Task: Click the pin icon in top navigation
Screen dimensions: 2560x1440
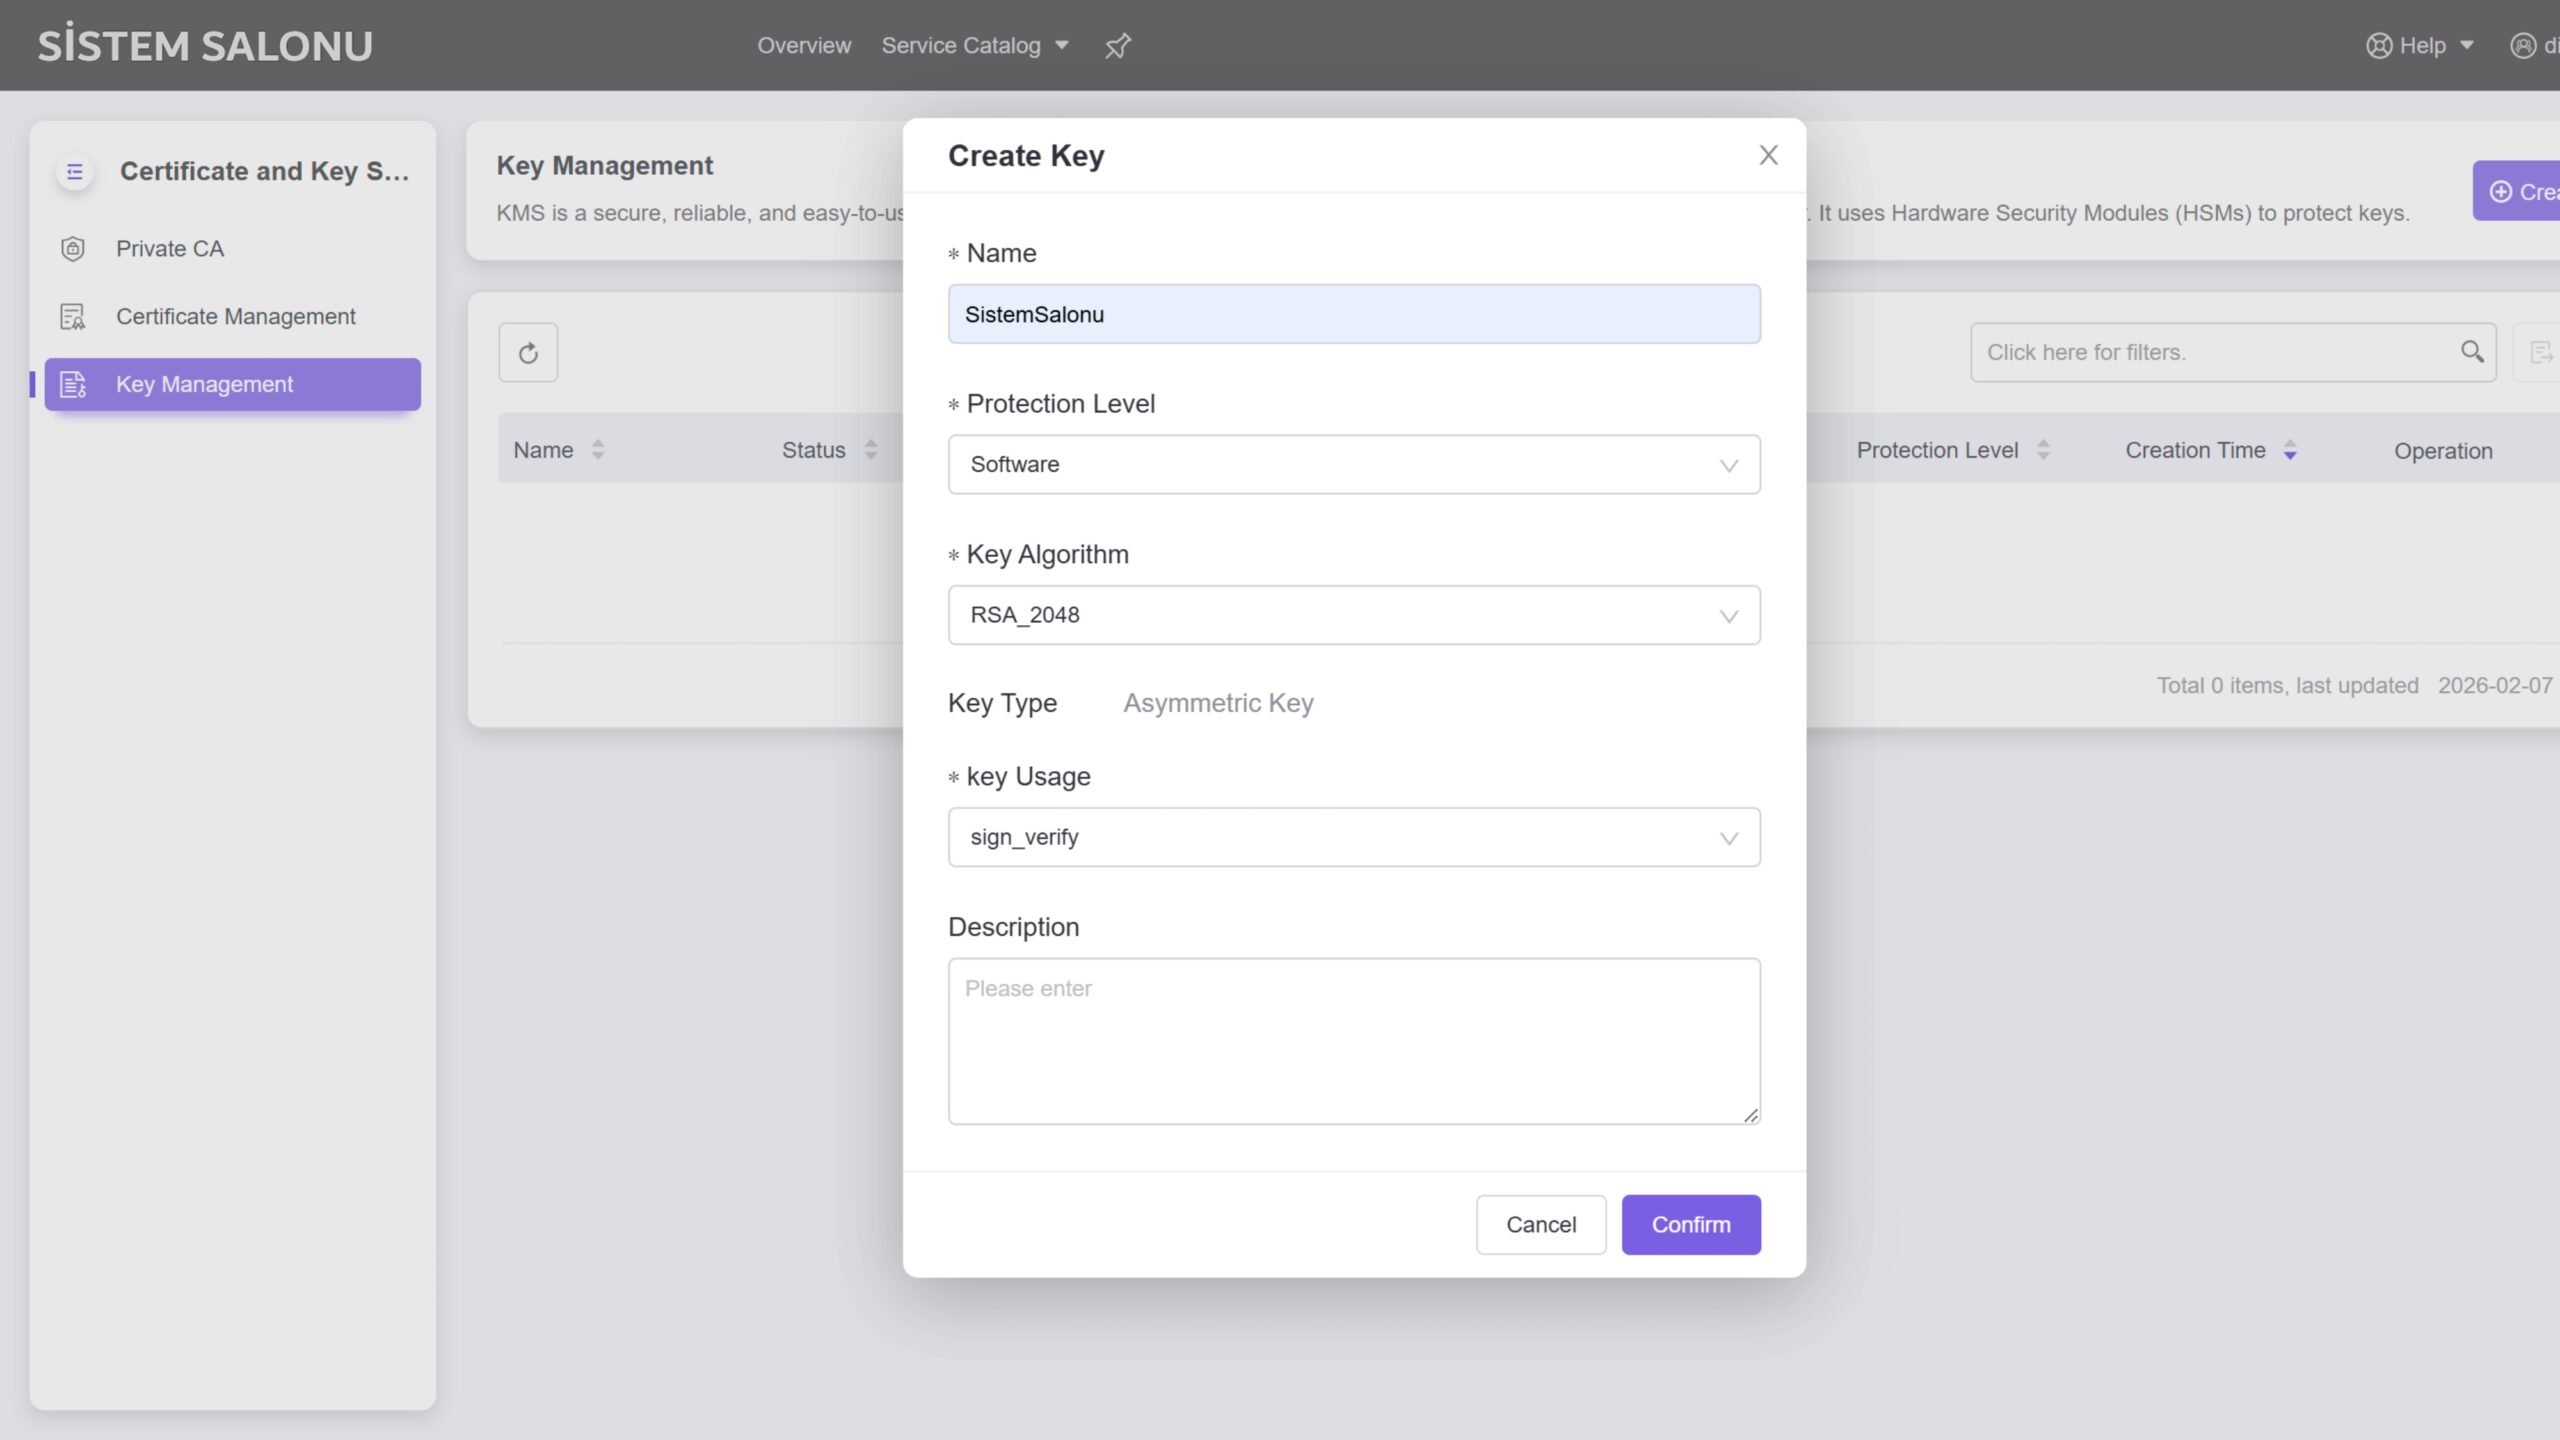Action: pyautogui.click(x=1117, y=46)
